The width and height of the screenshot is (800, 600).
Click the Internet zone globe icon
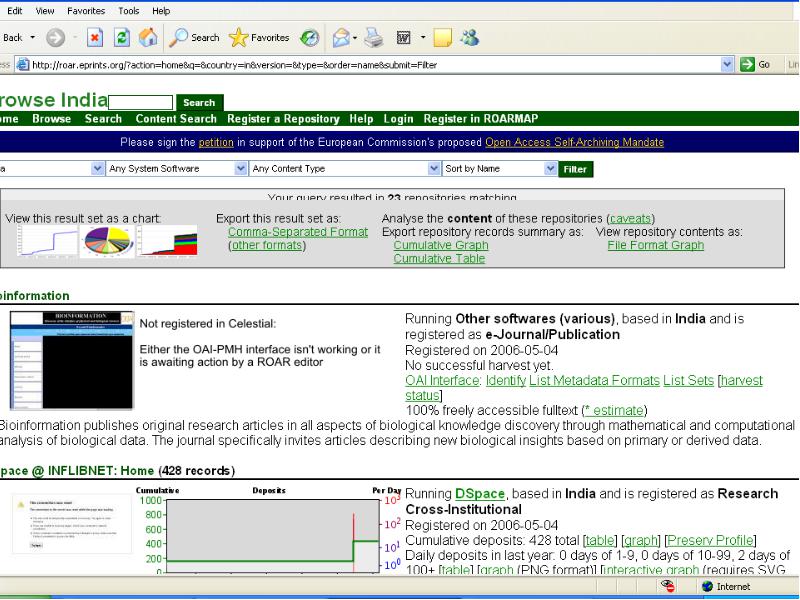pyautogui.click(x=707, y=586)
